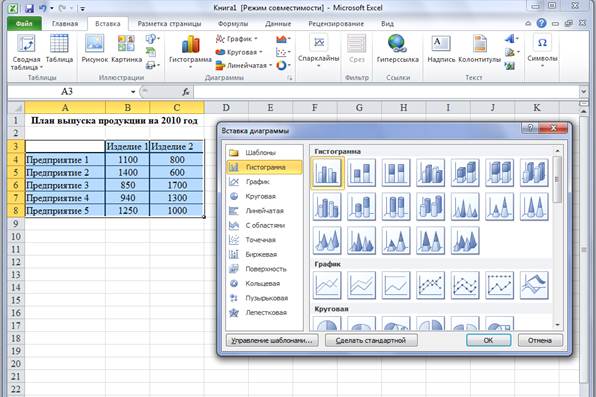Insert a picture with Рисунок icon
596x397 pixels.
point(94,48)
